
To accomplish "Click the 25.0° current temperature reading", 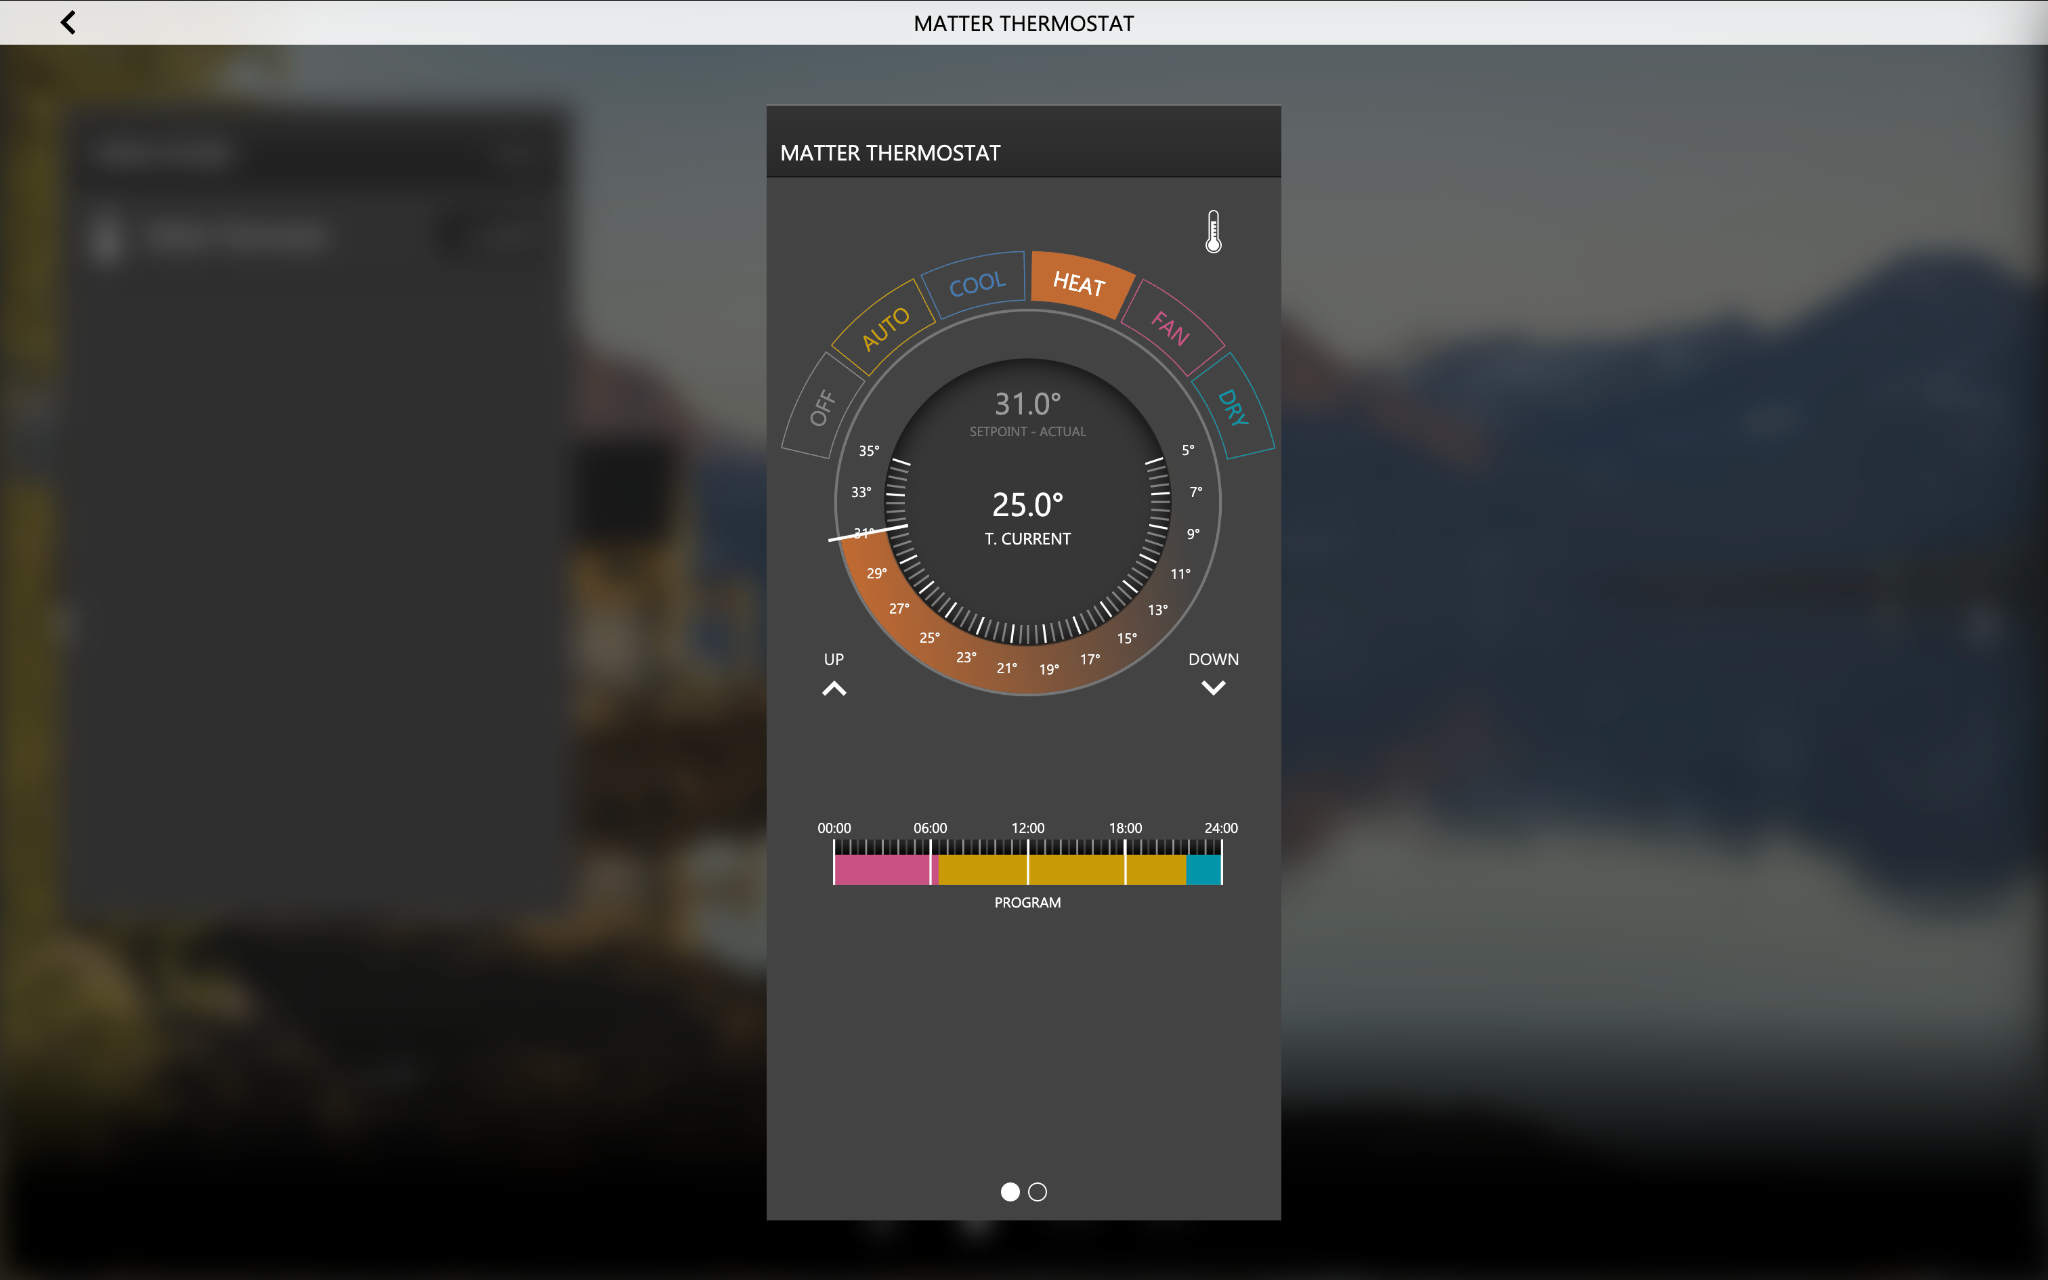I will 1027,505.
